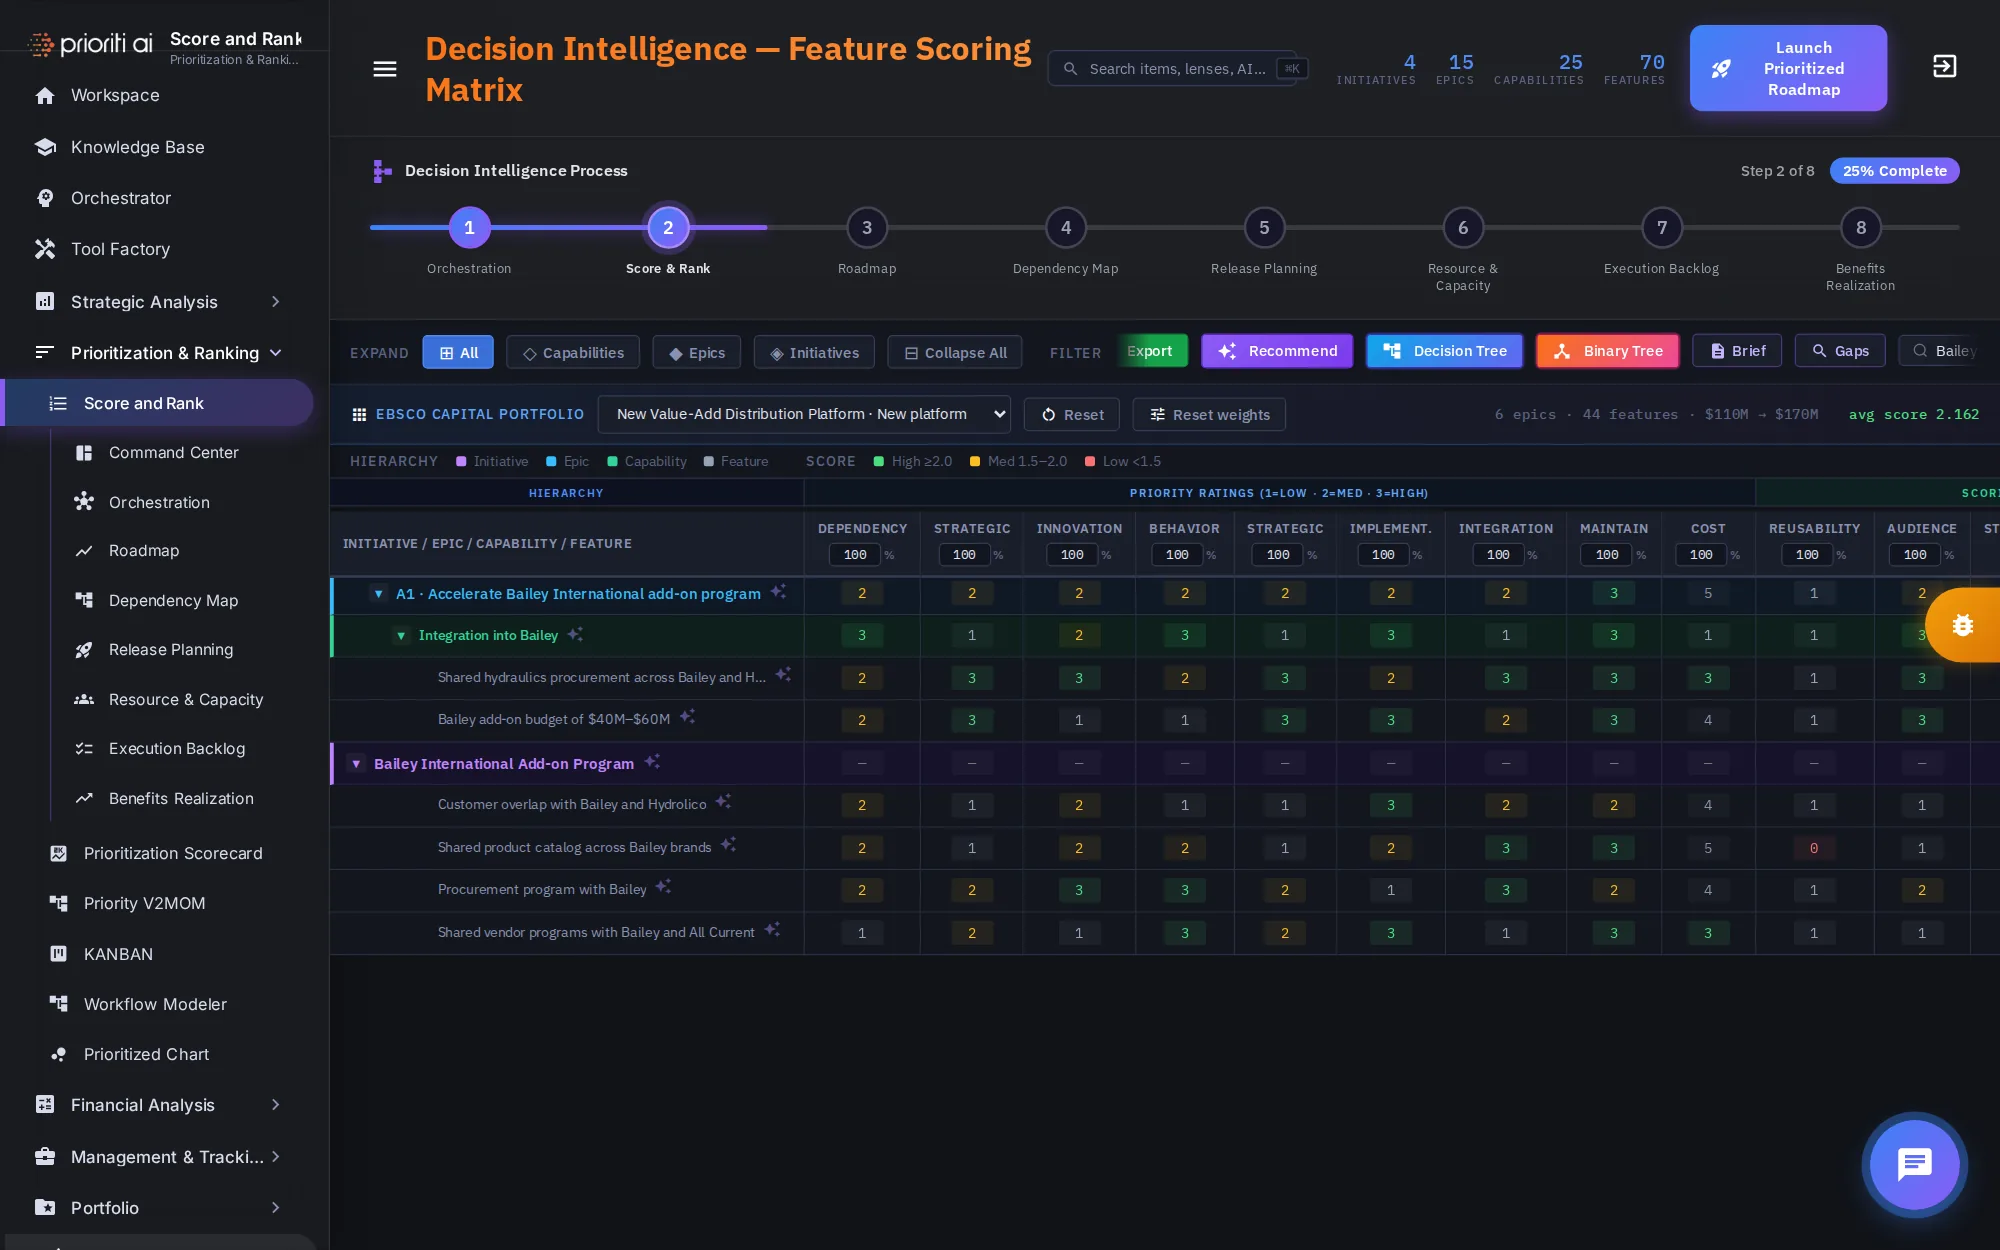Expand the Financial Analysis section
Screen dimensions: 2000x1250
[158, 1105]
